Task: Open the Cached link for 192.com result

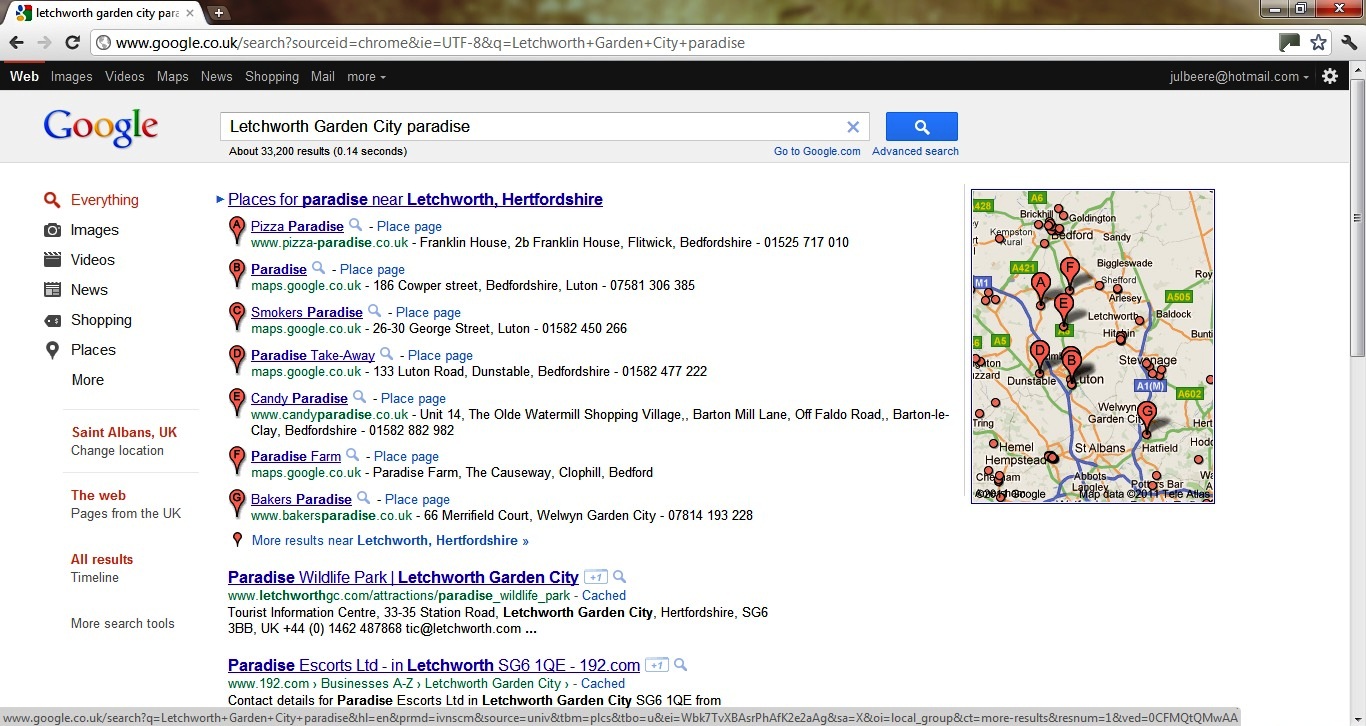Action: click(603, 683)
